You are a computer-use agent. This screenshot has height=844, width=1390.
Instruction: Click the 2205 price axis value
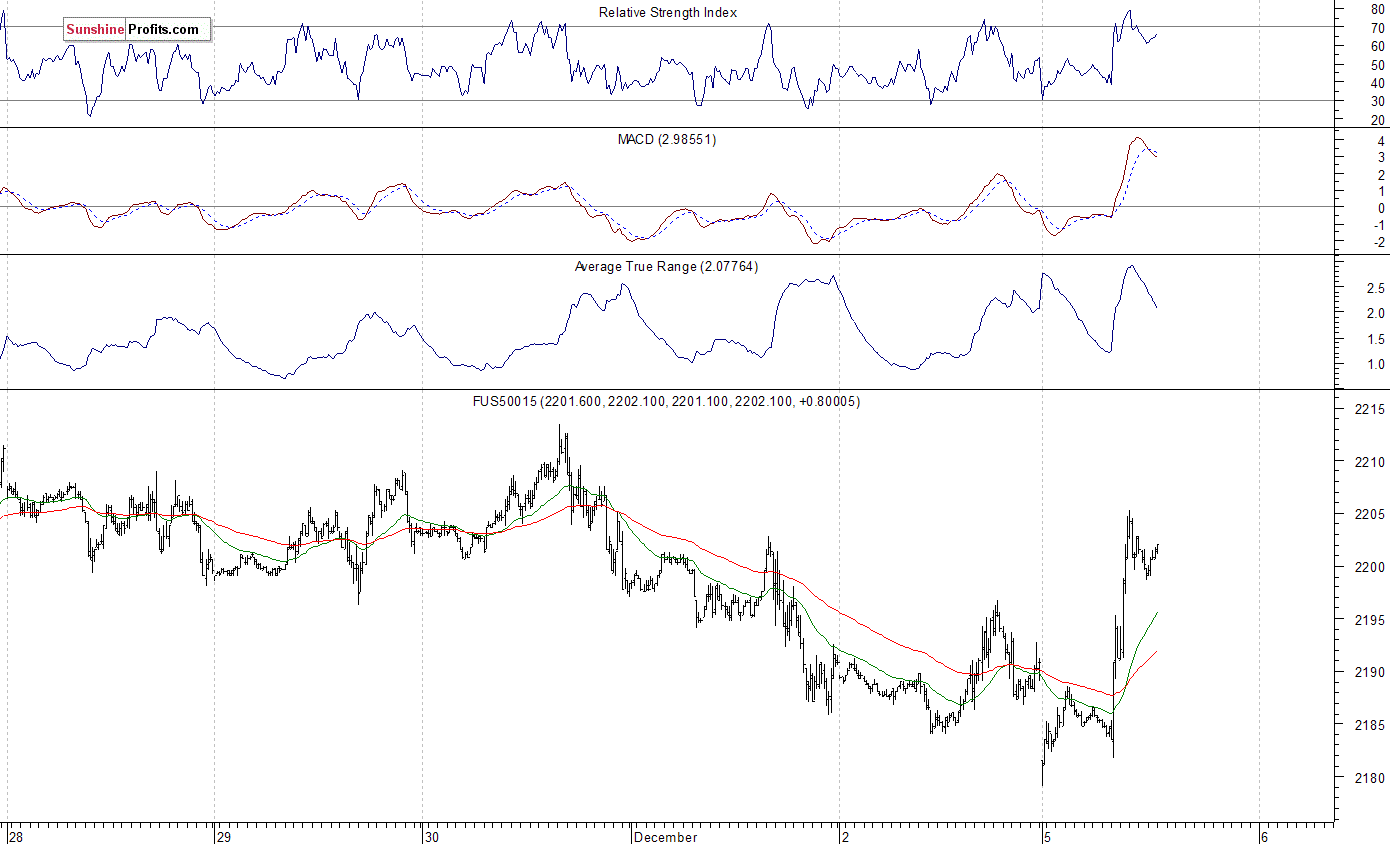[x=1370, y=515]
